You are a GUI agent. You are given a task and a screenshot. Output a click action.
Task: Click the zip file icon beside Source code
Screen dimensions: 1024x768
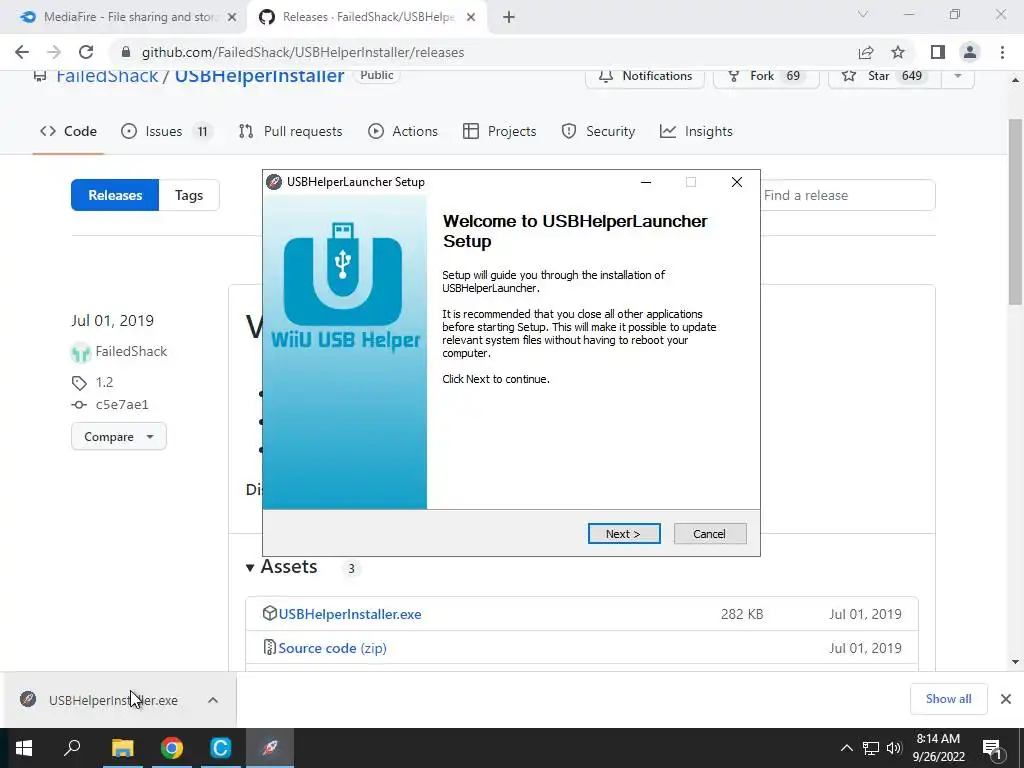269,647
